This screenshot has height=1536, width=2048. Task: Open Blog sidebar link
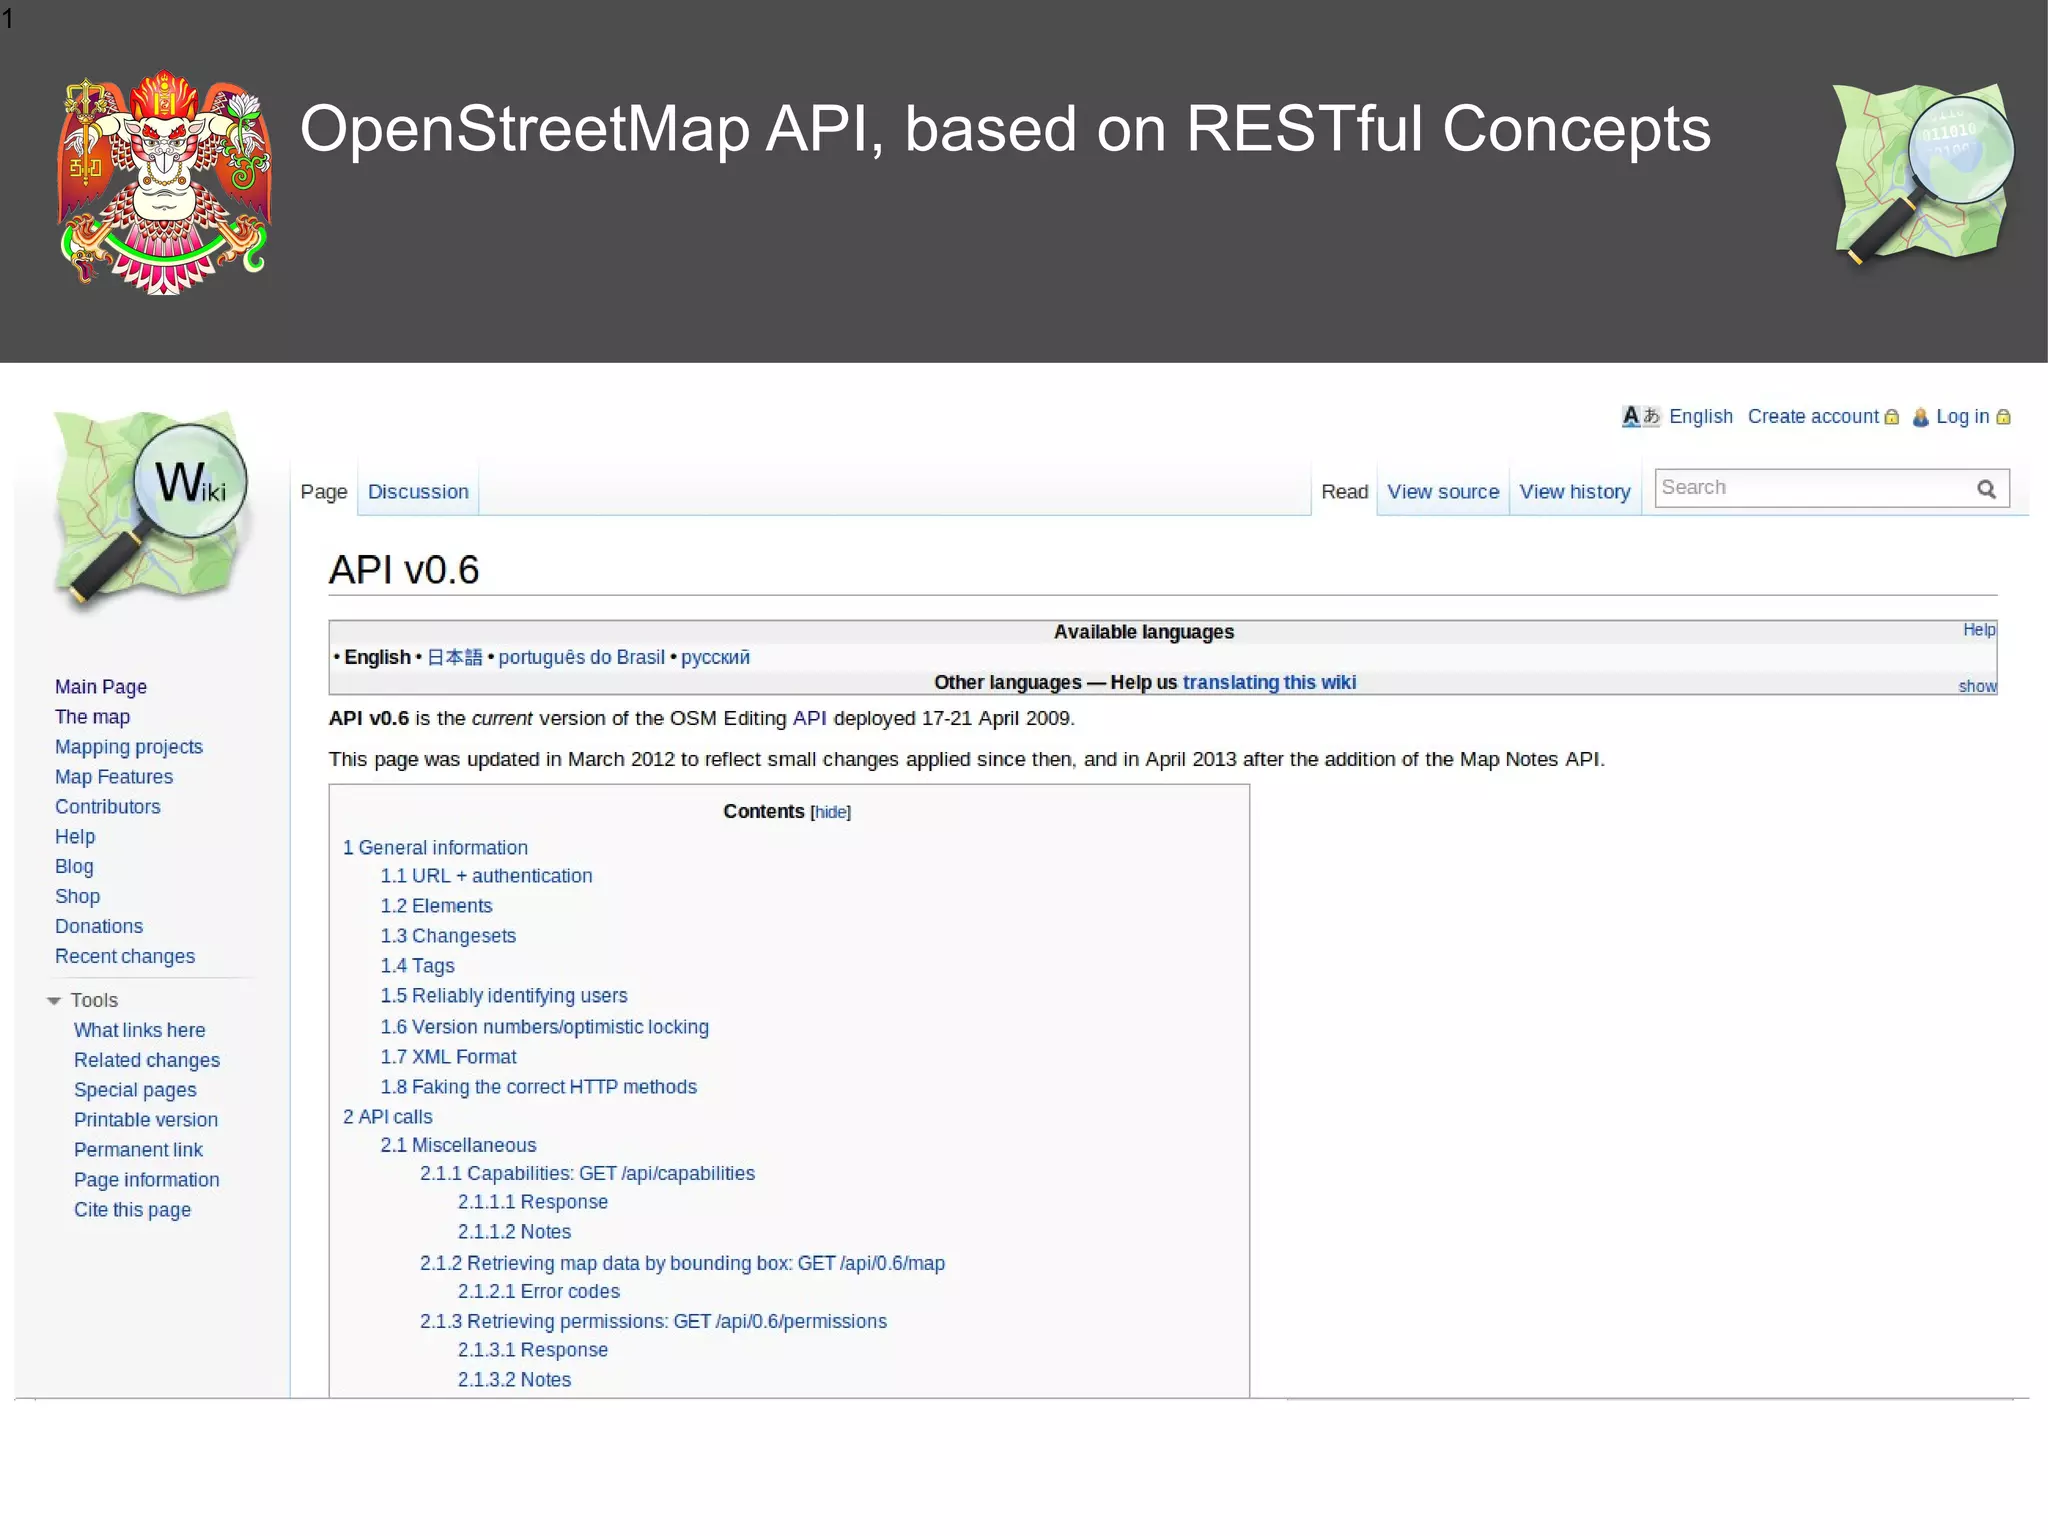pos(74,867)
